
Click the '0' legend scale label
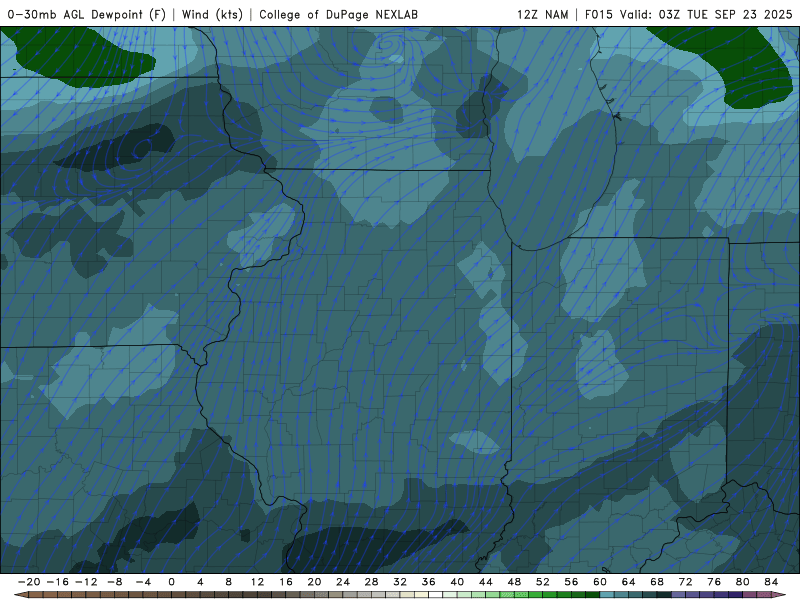click(171, 582)
